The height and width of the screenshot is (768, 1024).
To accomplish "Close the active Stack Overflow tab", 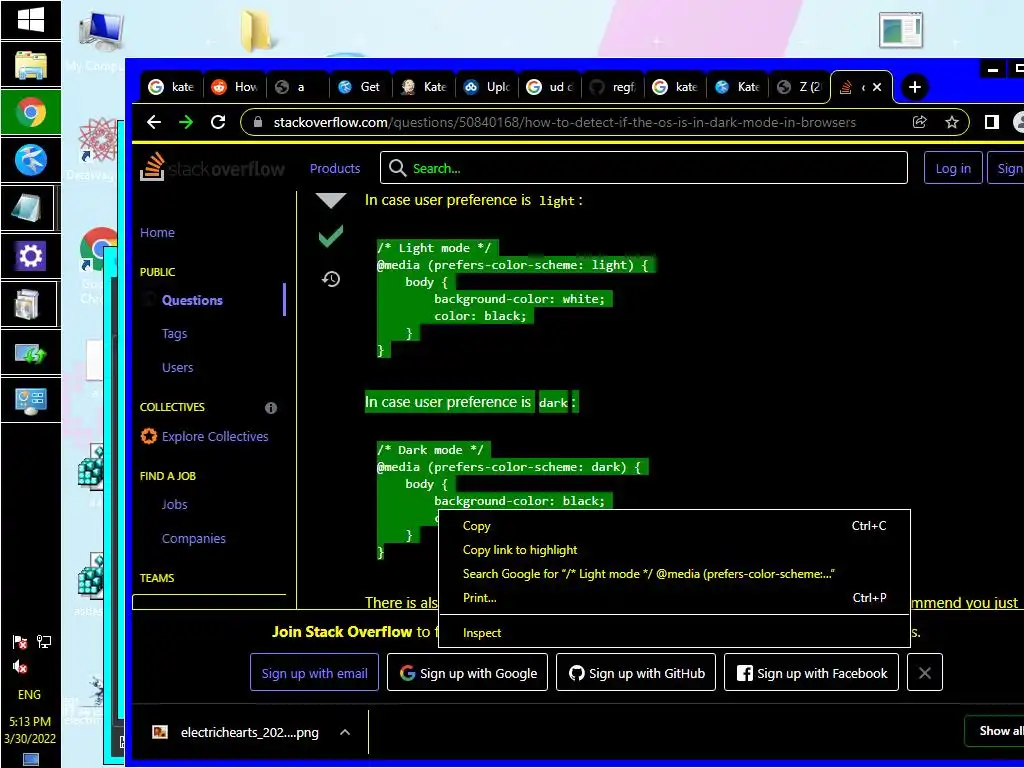I will (x=877, y=87).
